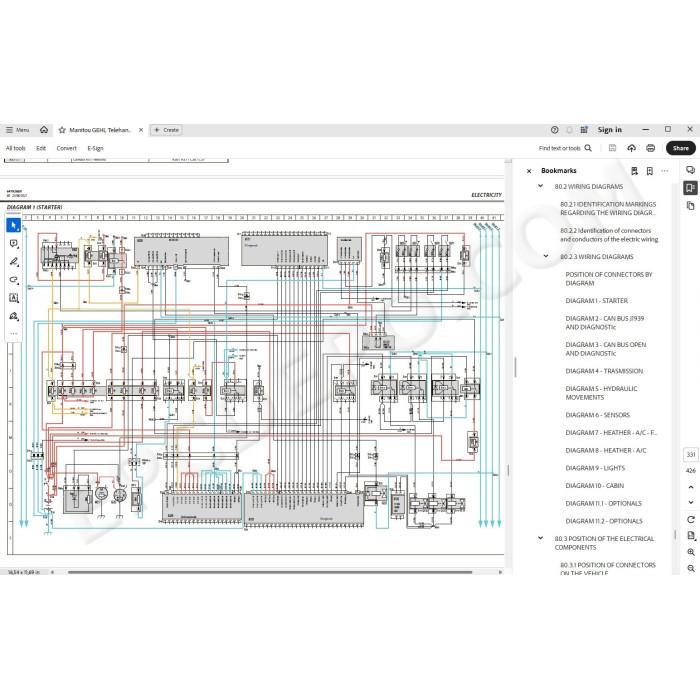Go to previous page up arrow
The image size is (700, 700).
pyautogui.click(x=691, y=487)
